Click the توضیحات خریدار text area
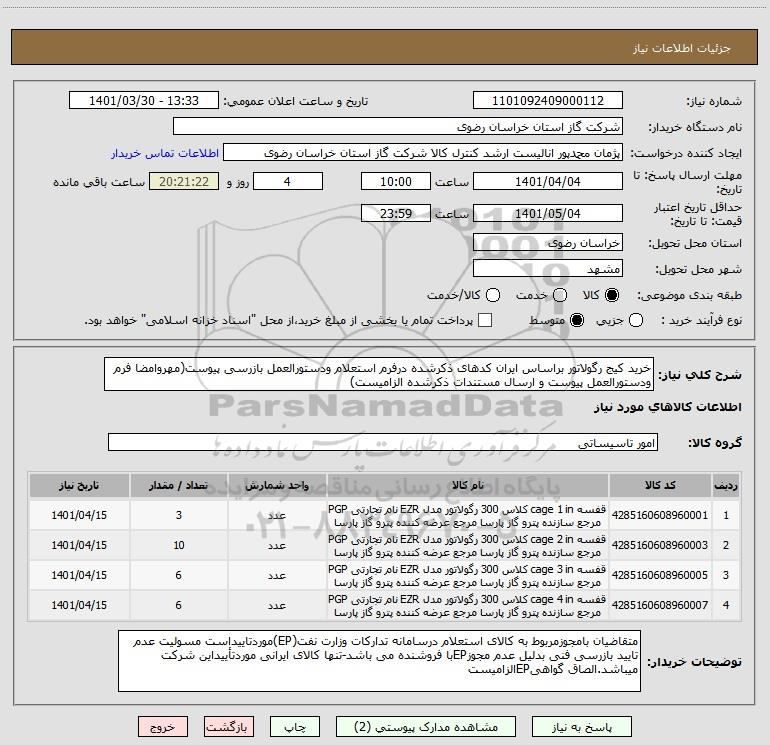Viewport: 770px width, 745px height. click(x=379, y=661)
